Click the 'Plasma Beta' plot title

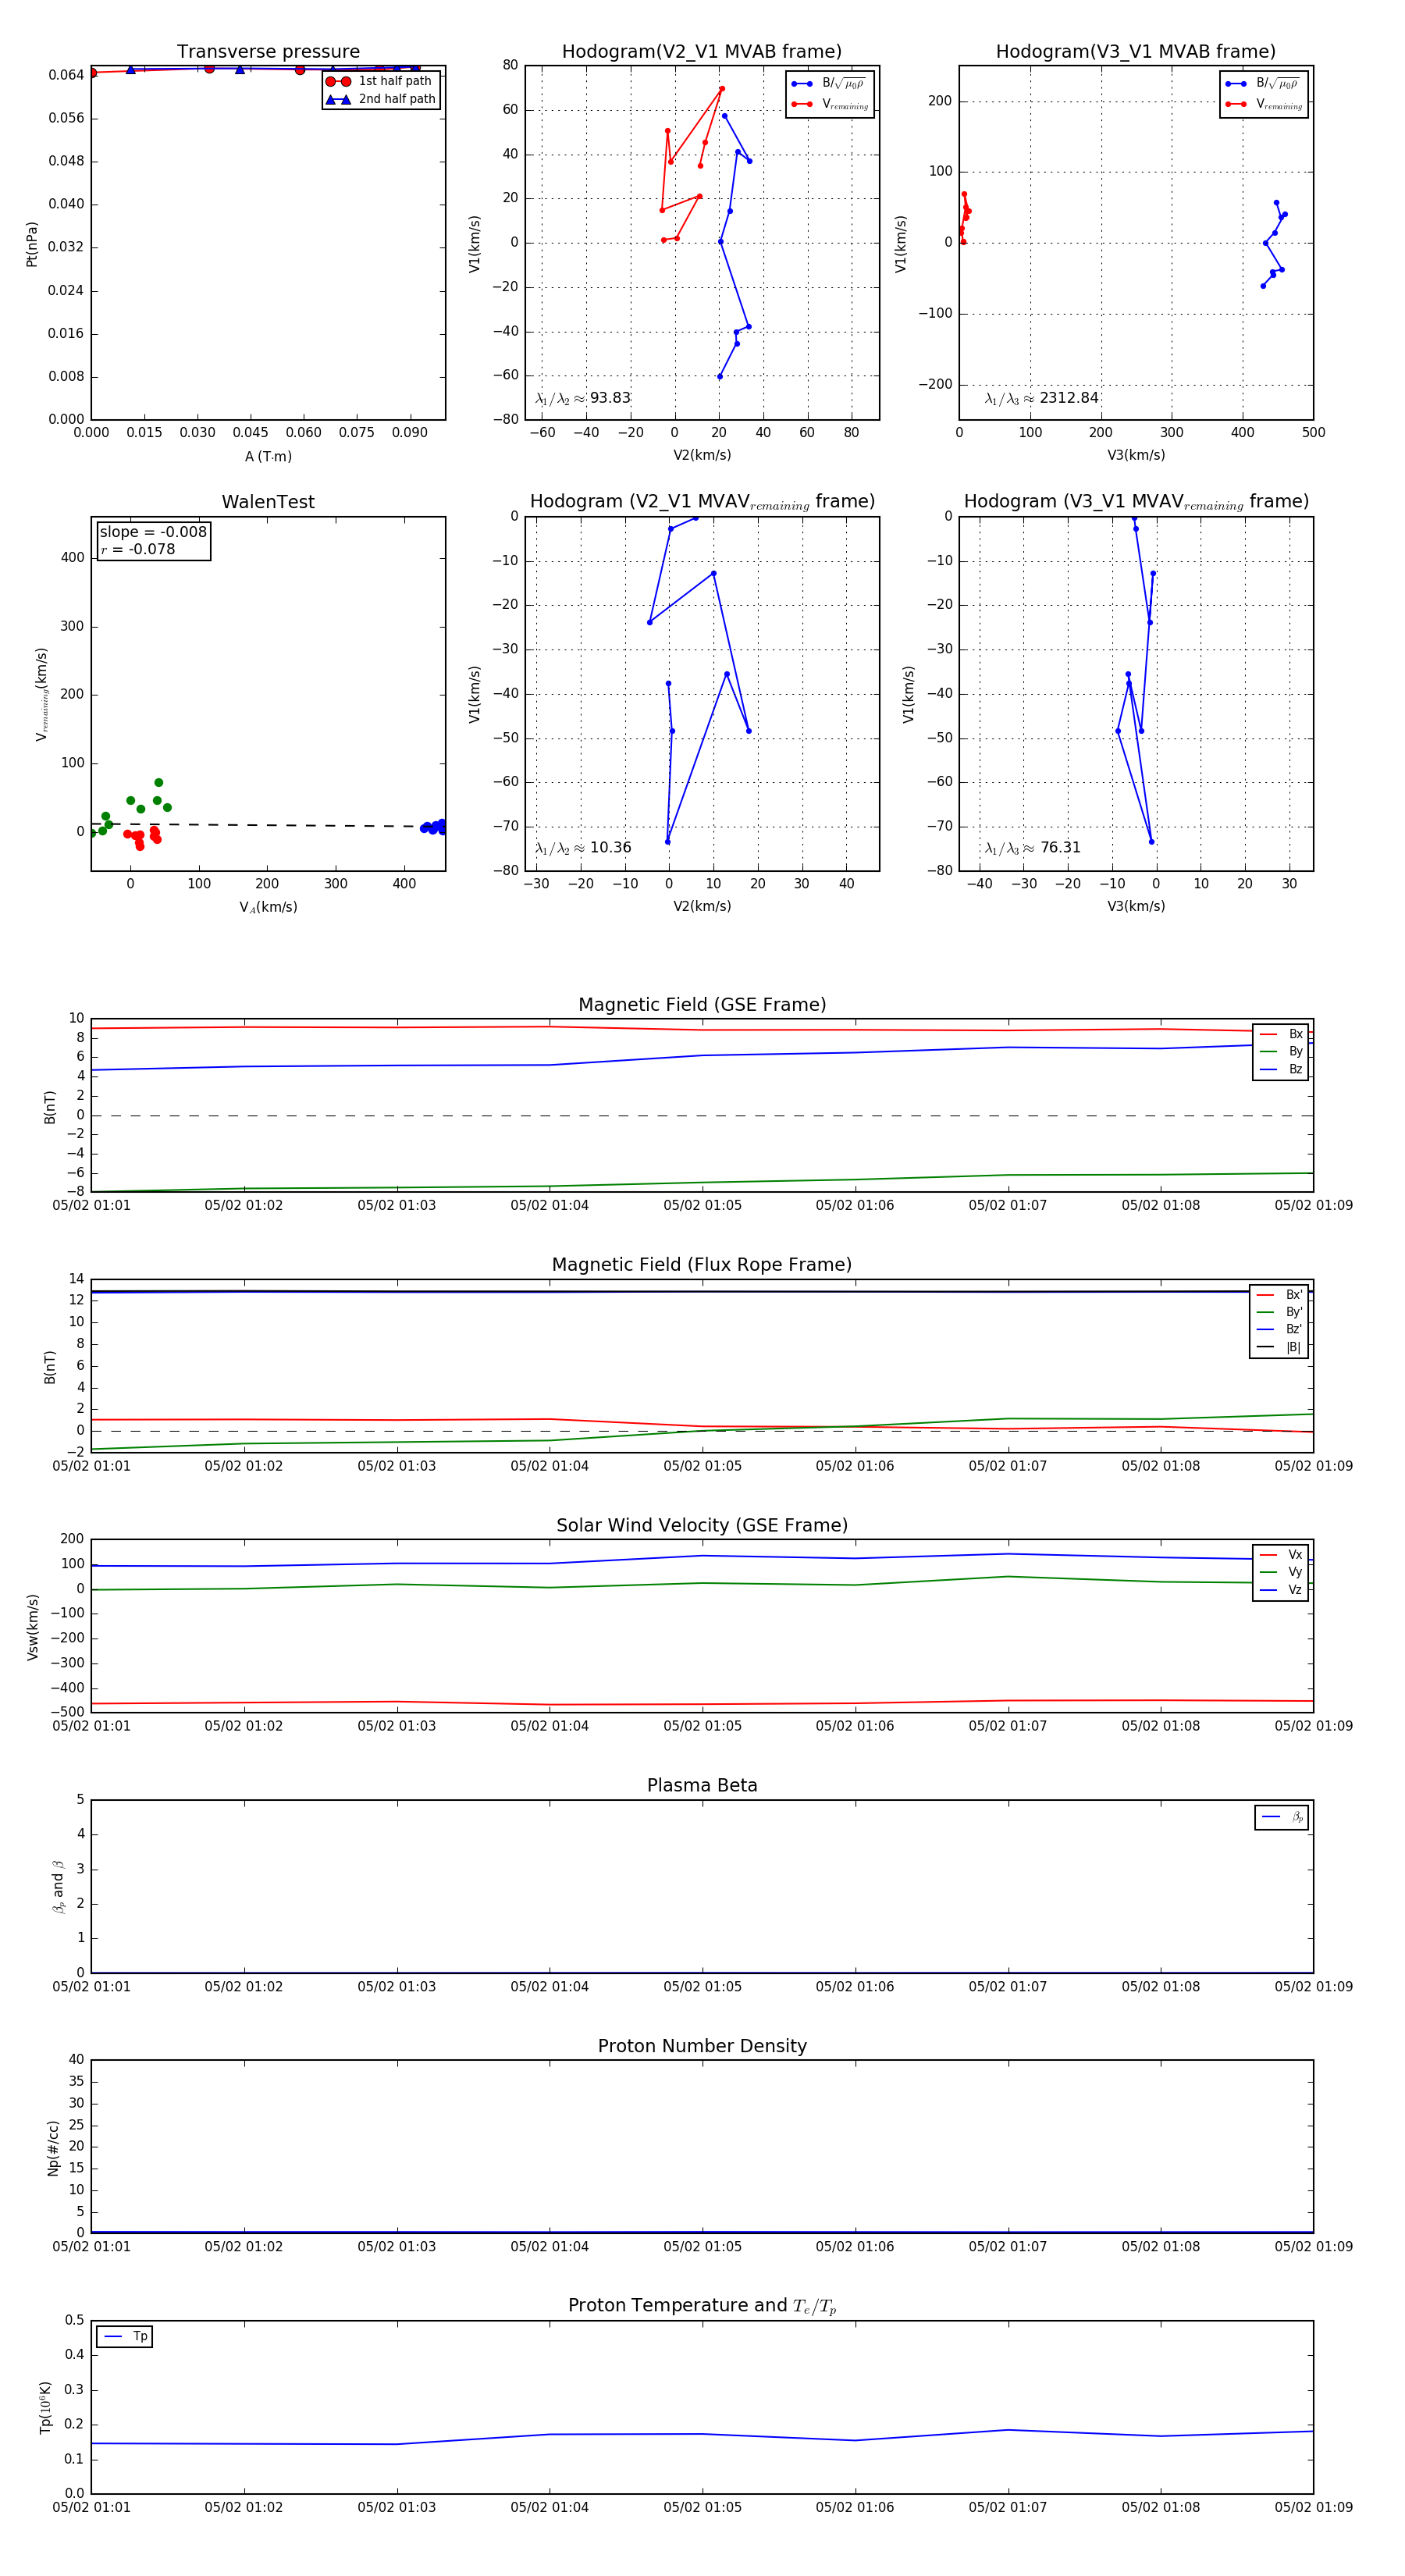pos(702,1785)
